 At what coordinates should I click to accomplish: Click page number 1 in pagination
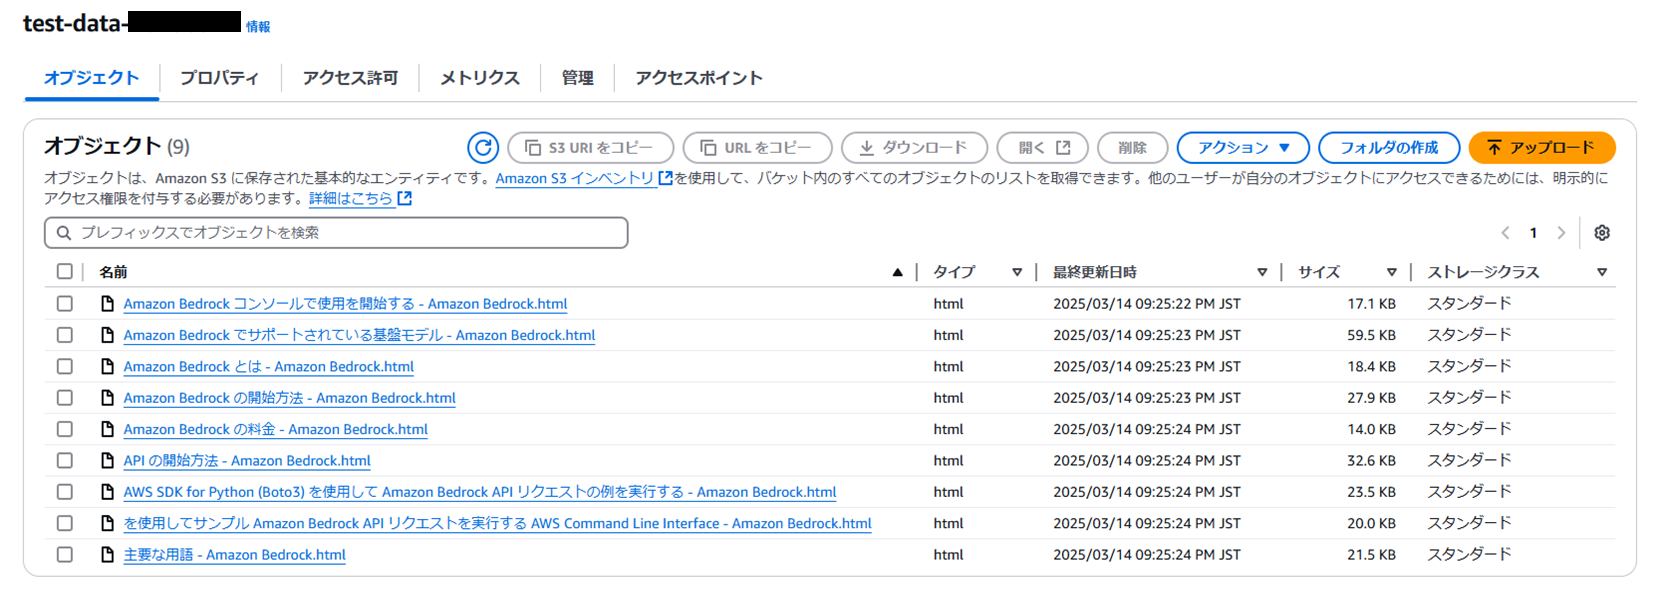pos(1533,233)
